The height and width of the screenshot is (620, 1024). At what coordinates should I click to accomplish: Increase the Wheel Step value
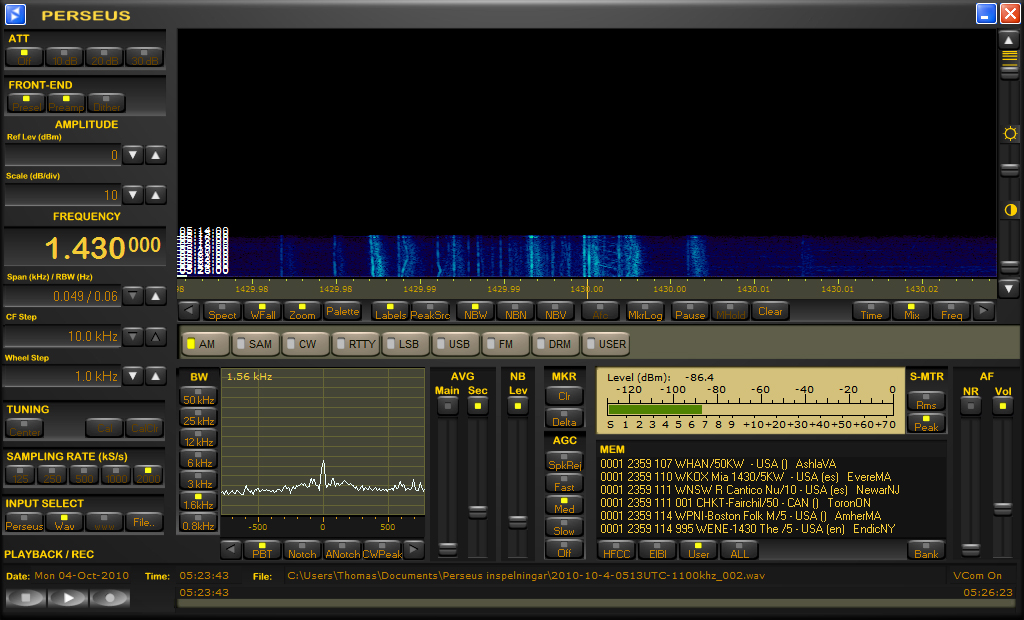(x=155, y=376)
